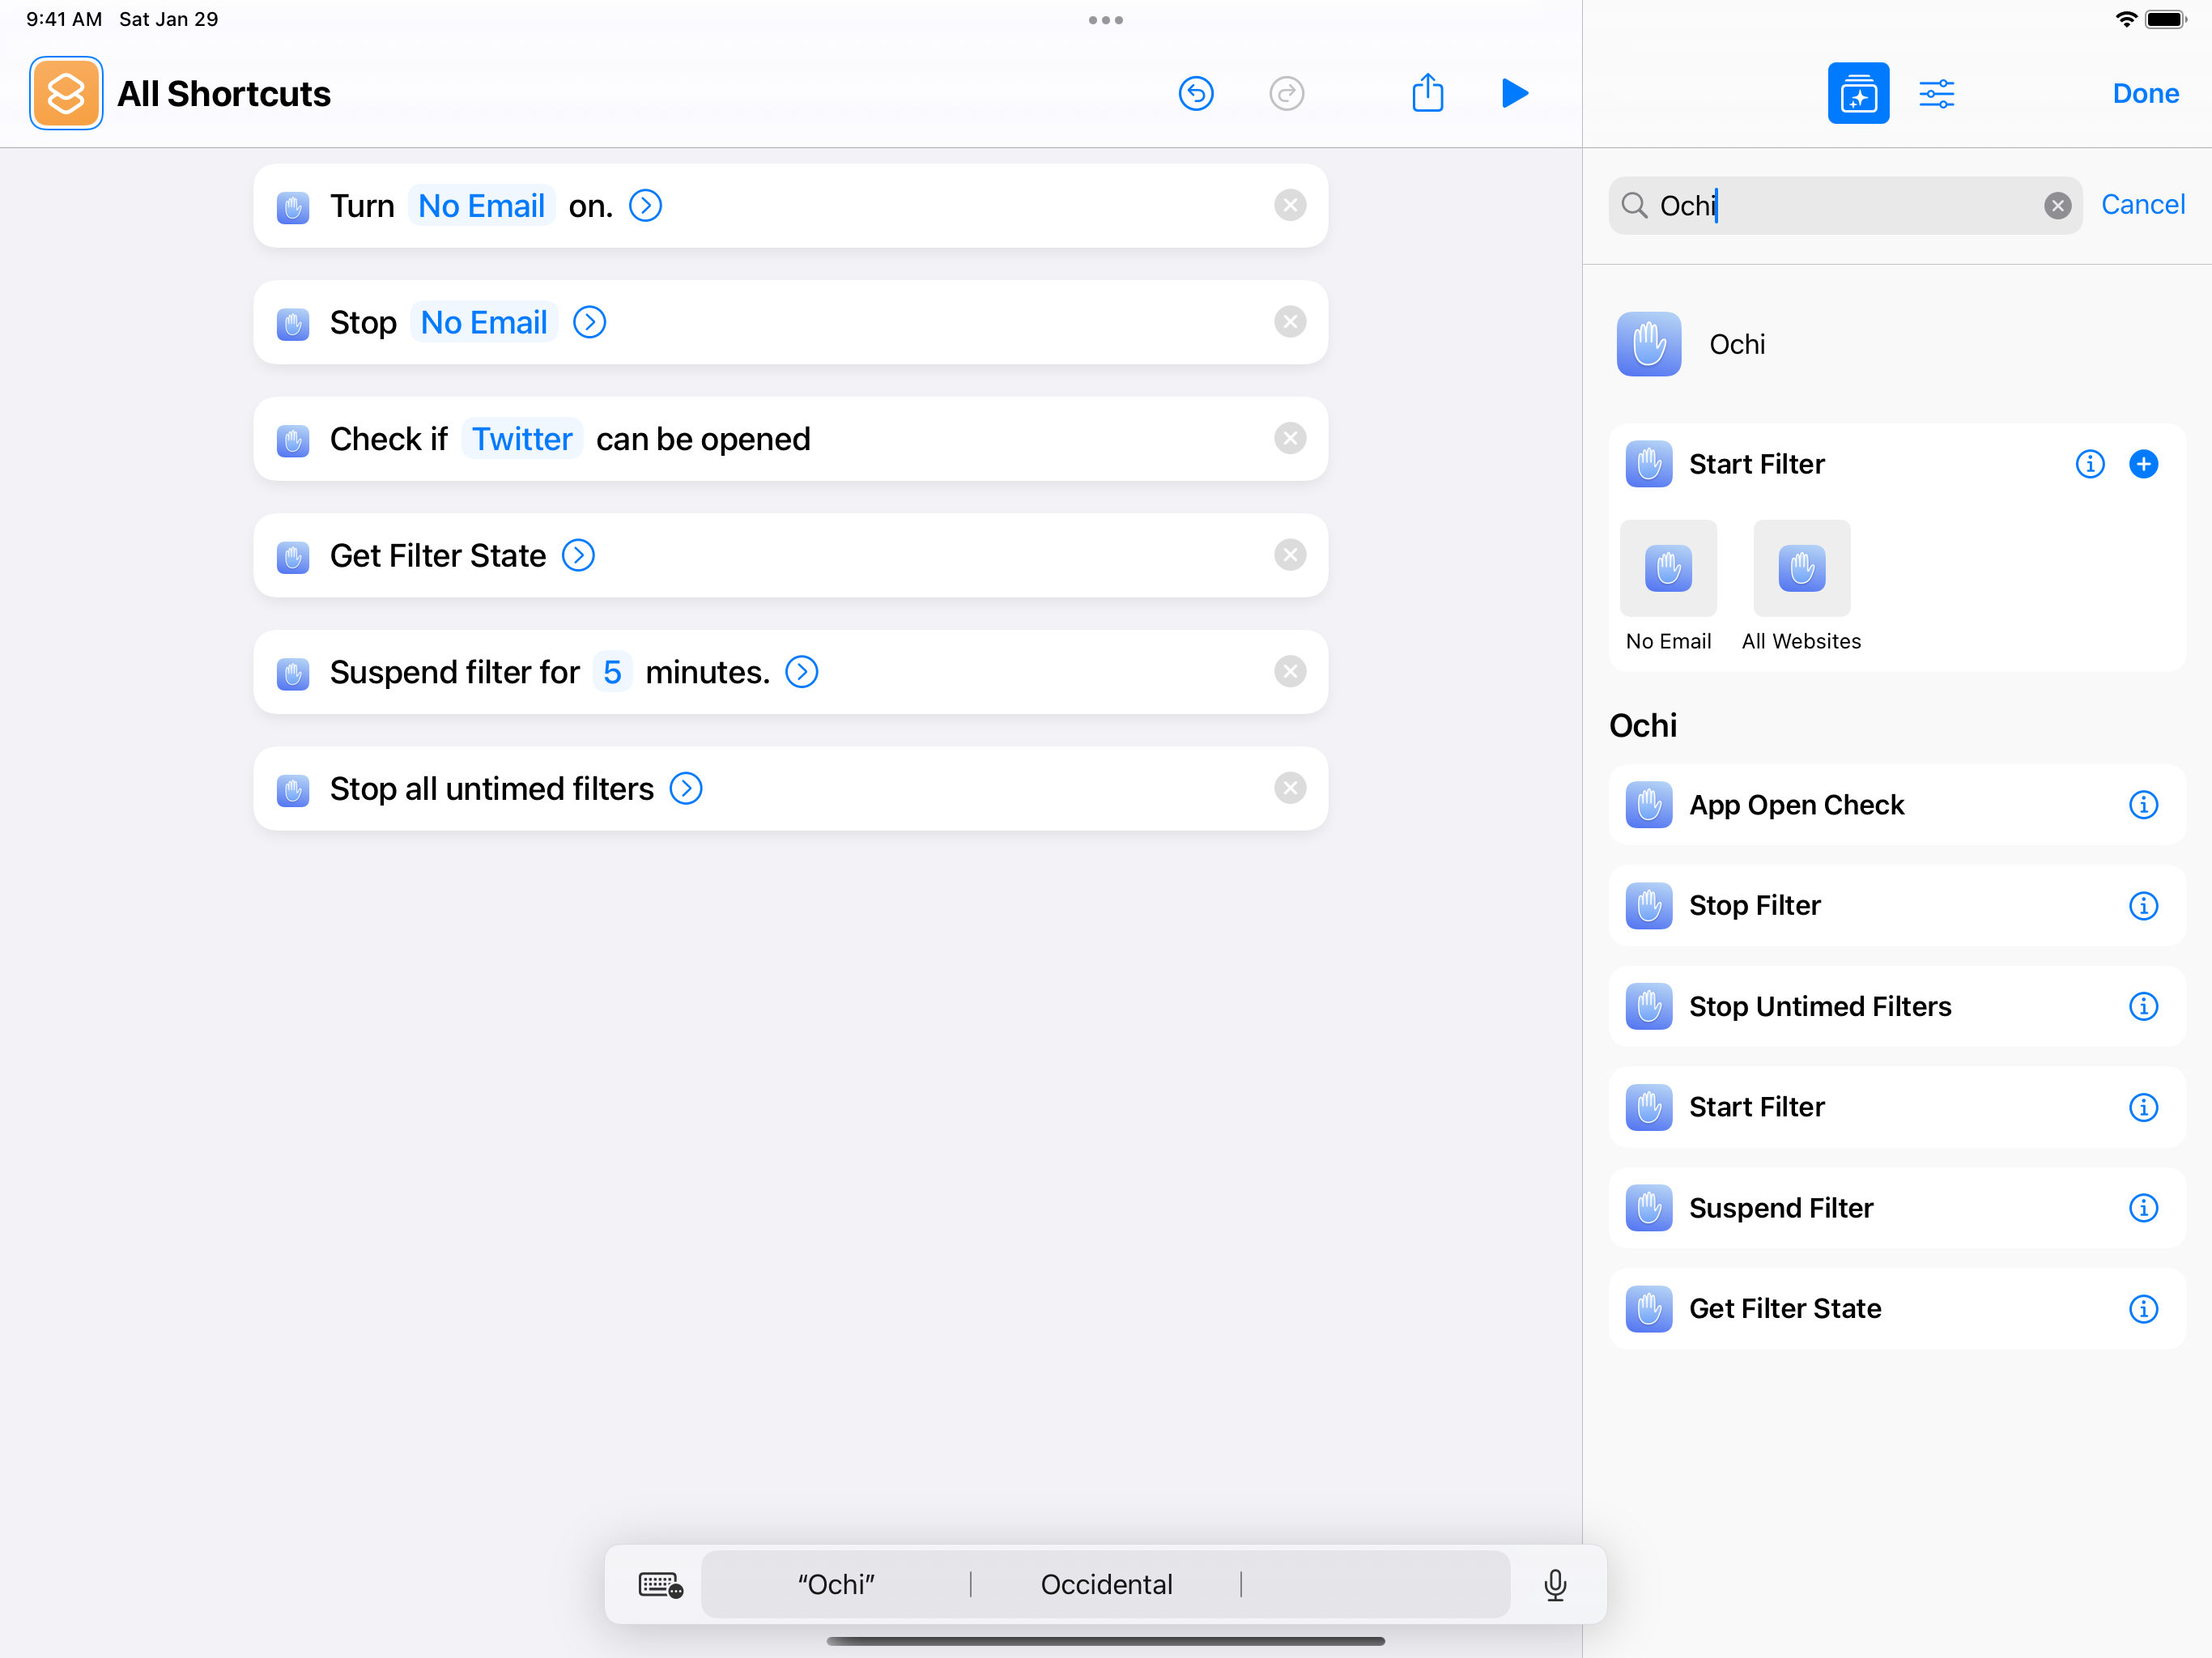Viewport: 2212px width, 1658px height.
Task: Clear the Ochi search text
Action: (2056, 206)
